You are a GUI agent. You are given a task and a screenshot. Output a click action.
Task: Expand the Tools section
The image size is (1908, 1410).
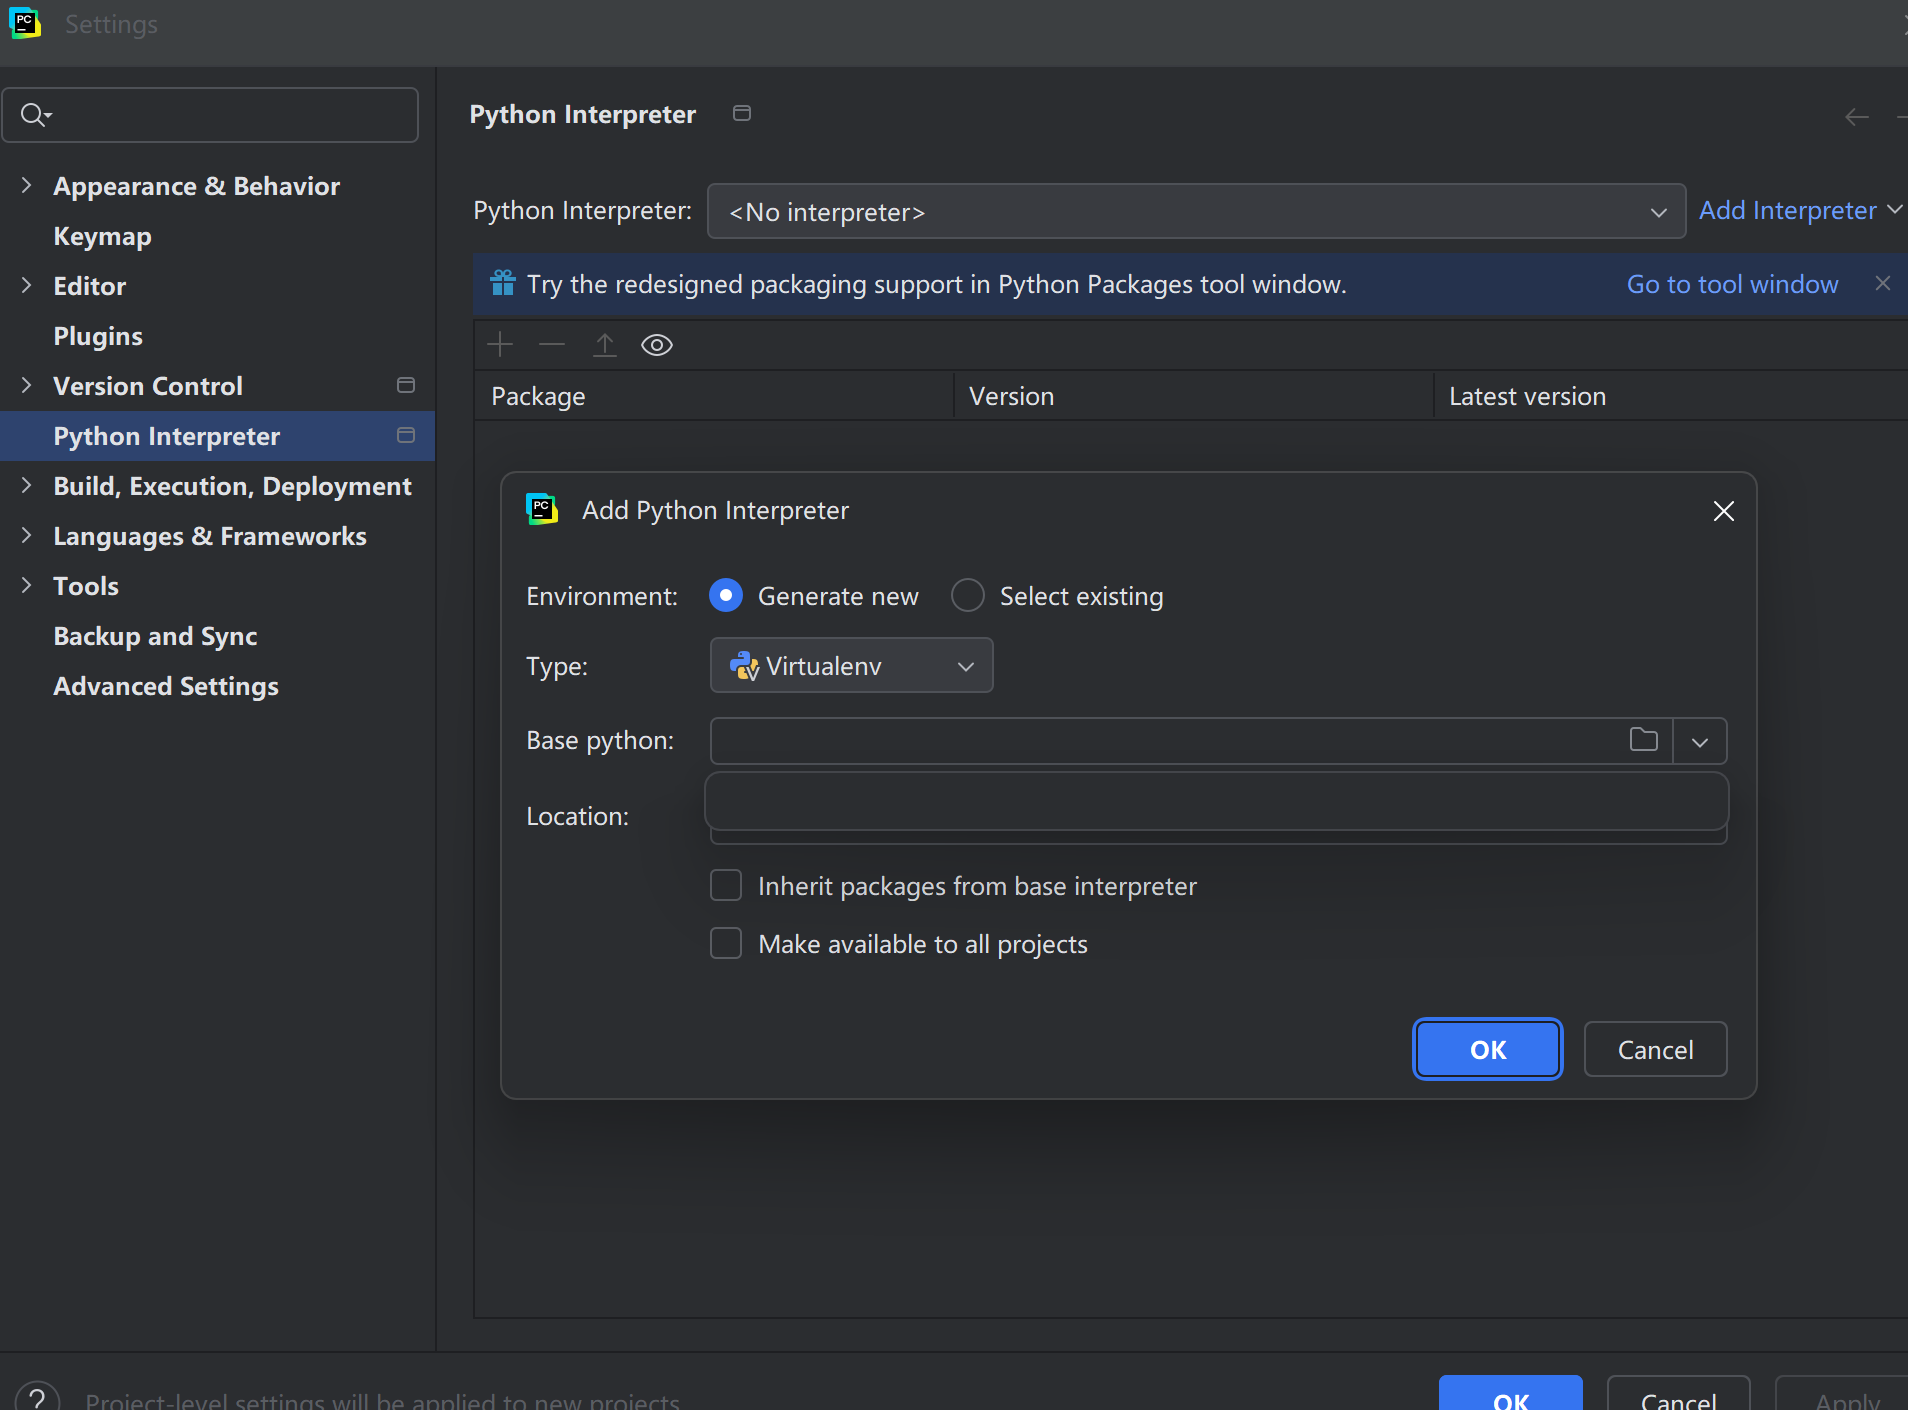[27, 585]
